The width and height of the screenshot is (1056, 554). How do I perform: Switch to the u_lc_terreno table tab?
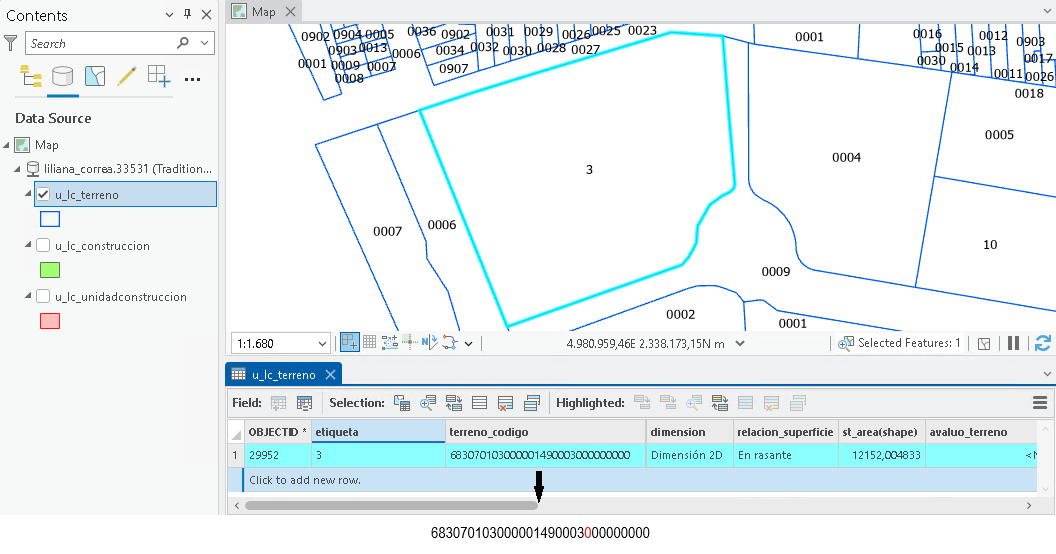pyautogui.click(x=283, y=375)
